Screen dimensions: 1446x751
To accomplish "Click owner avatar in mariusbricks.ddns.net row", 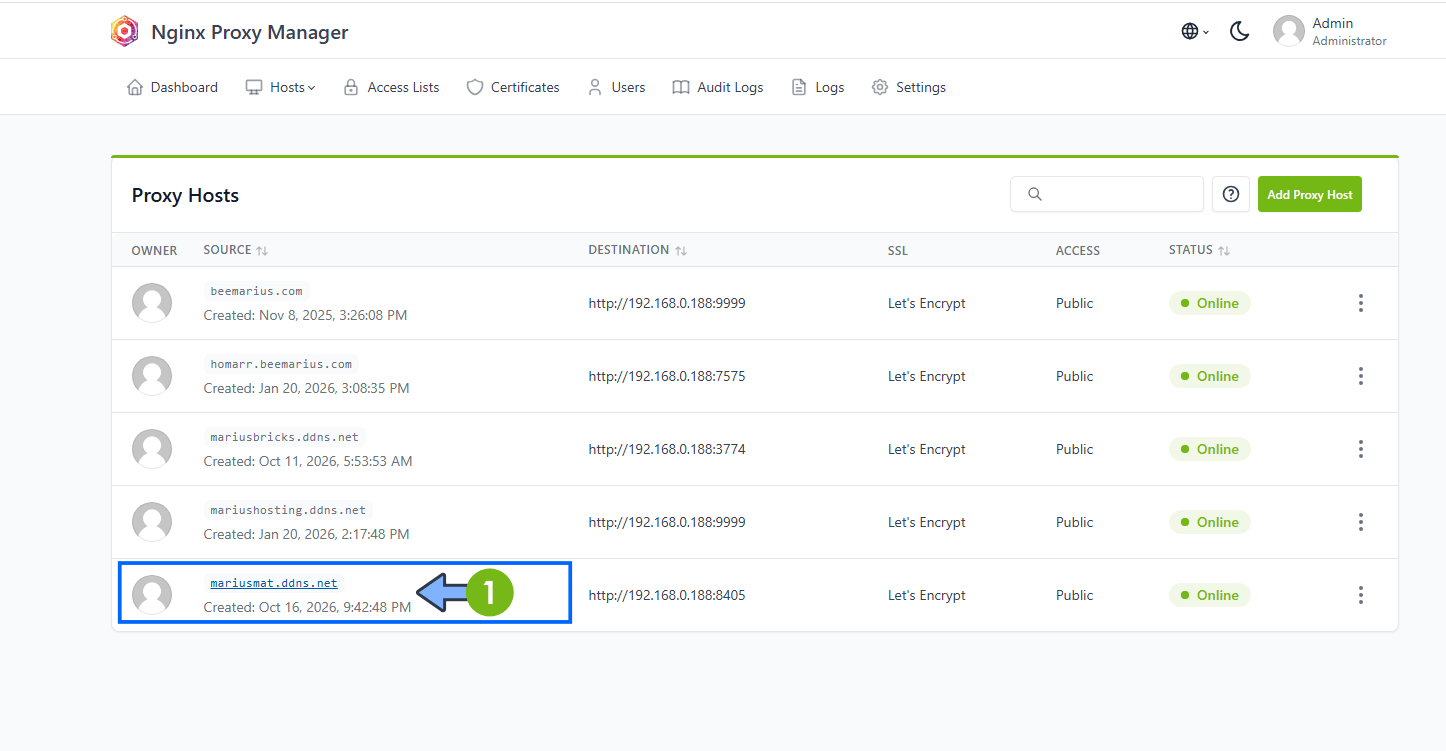I will coord(152,449).
